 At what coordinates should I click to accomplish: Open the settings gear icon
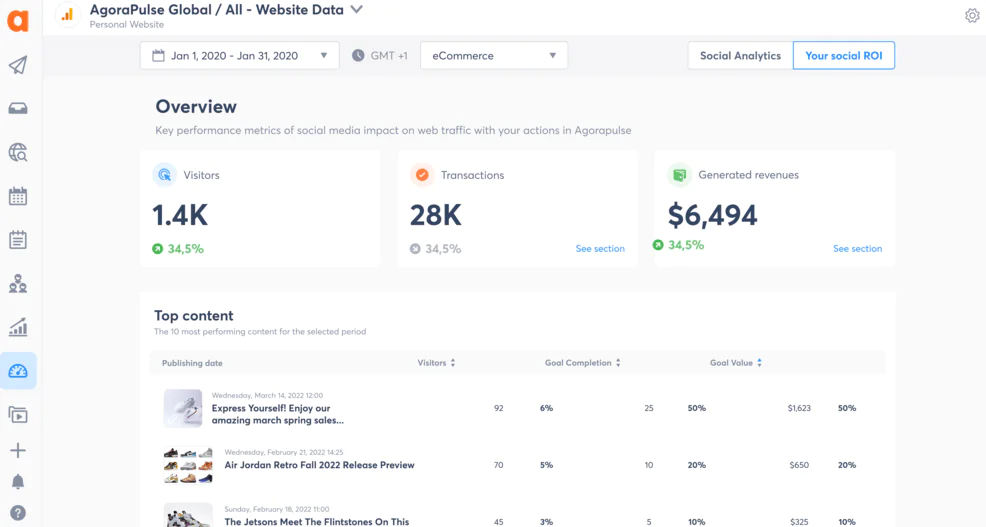click(972, 16)
